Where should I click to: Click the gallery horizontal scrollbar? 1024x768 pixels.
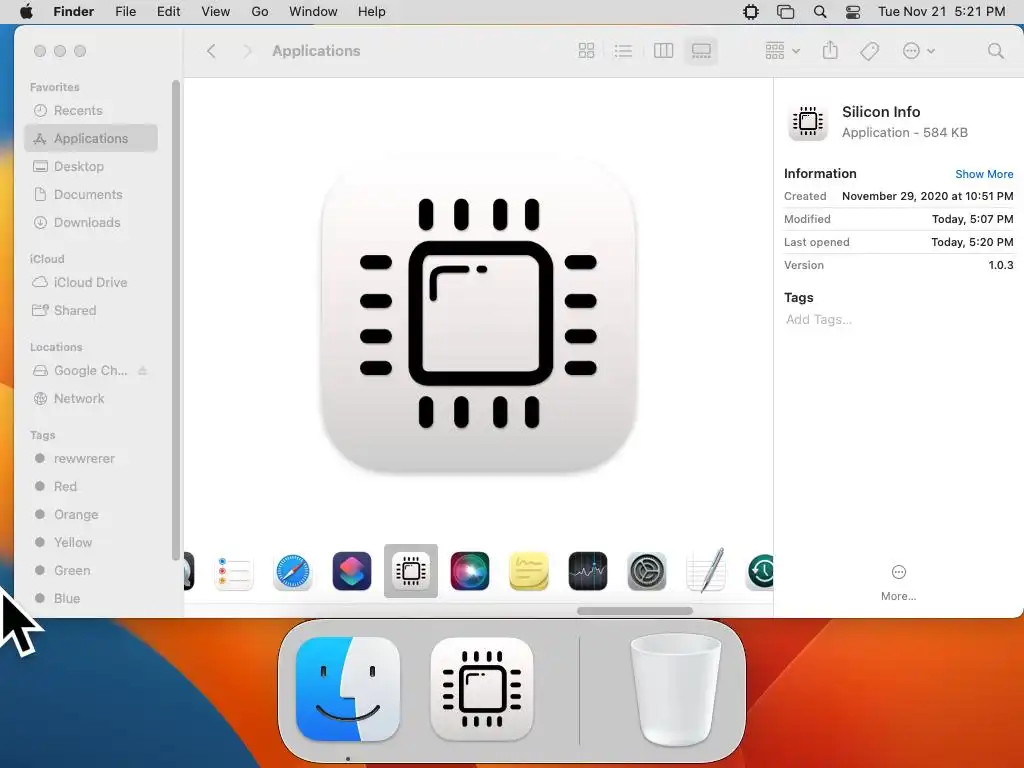pyautogui.click(x=635, y=611)
